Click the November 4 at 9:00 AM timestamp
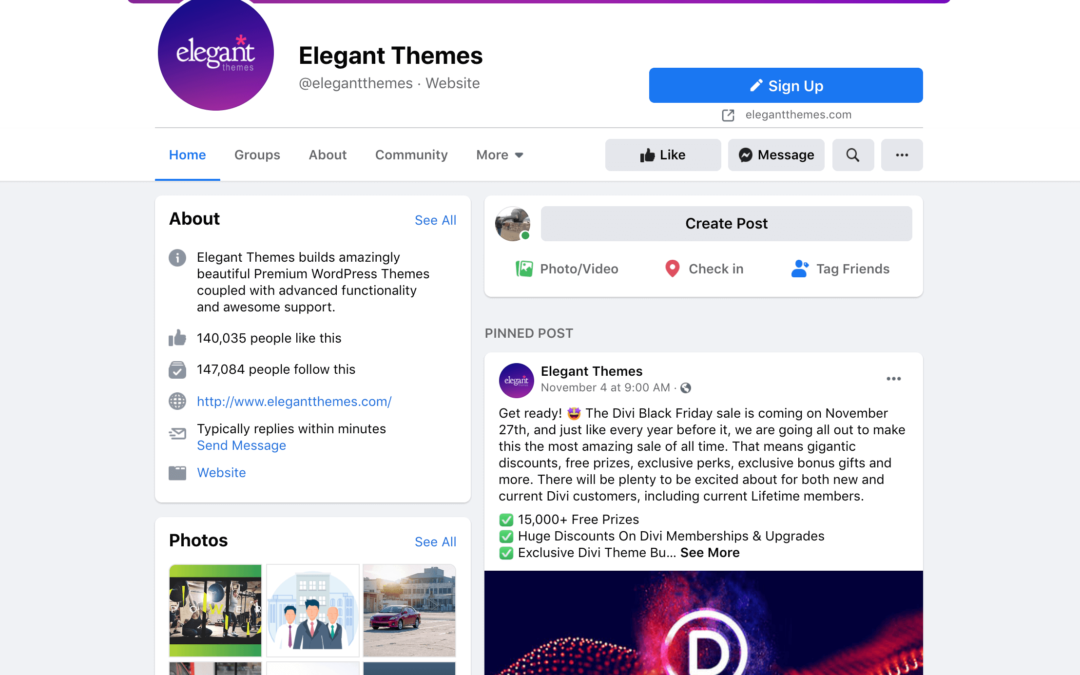The width and height of the screenshot is (1080, 675). tap(605, 388)
